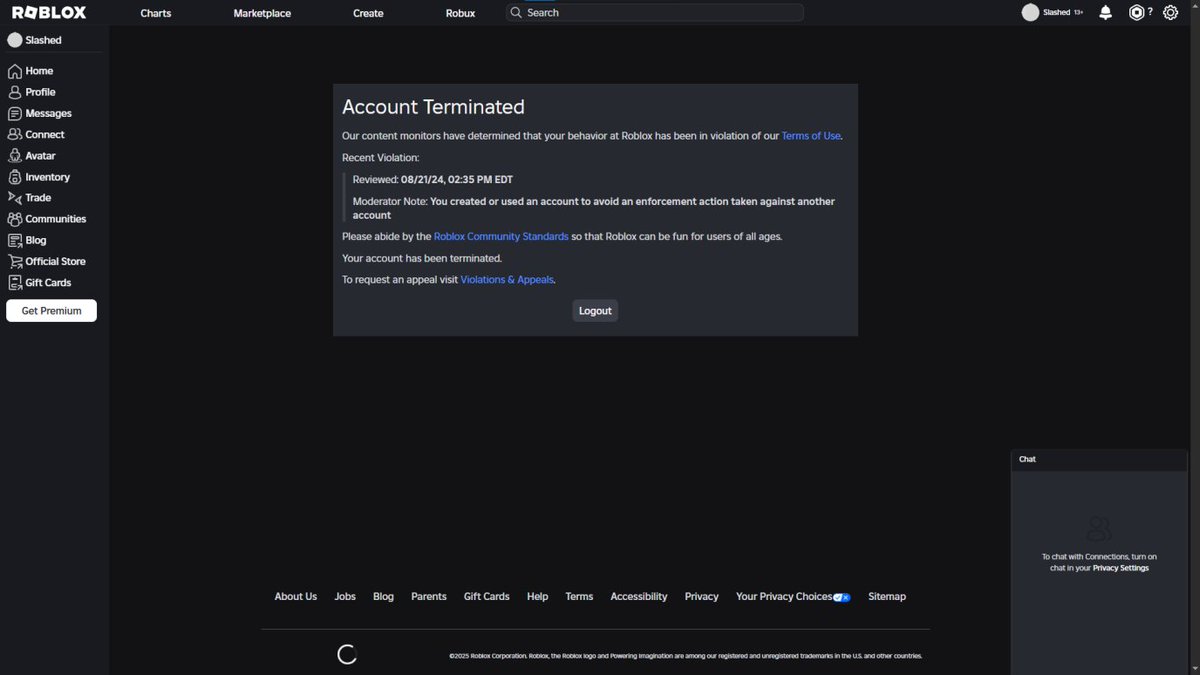This screenshot has width=1200, height=675.
Task: Open Privacy Settings link in chat panel
Action: 1120,568
